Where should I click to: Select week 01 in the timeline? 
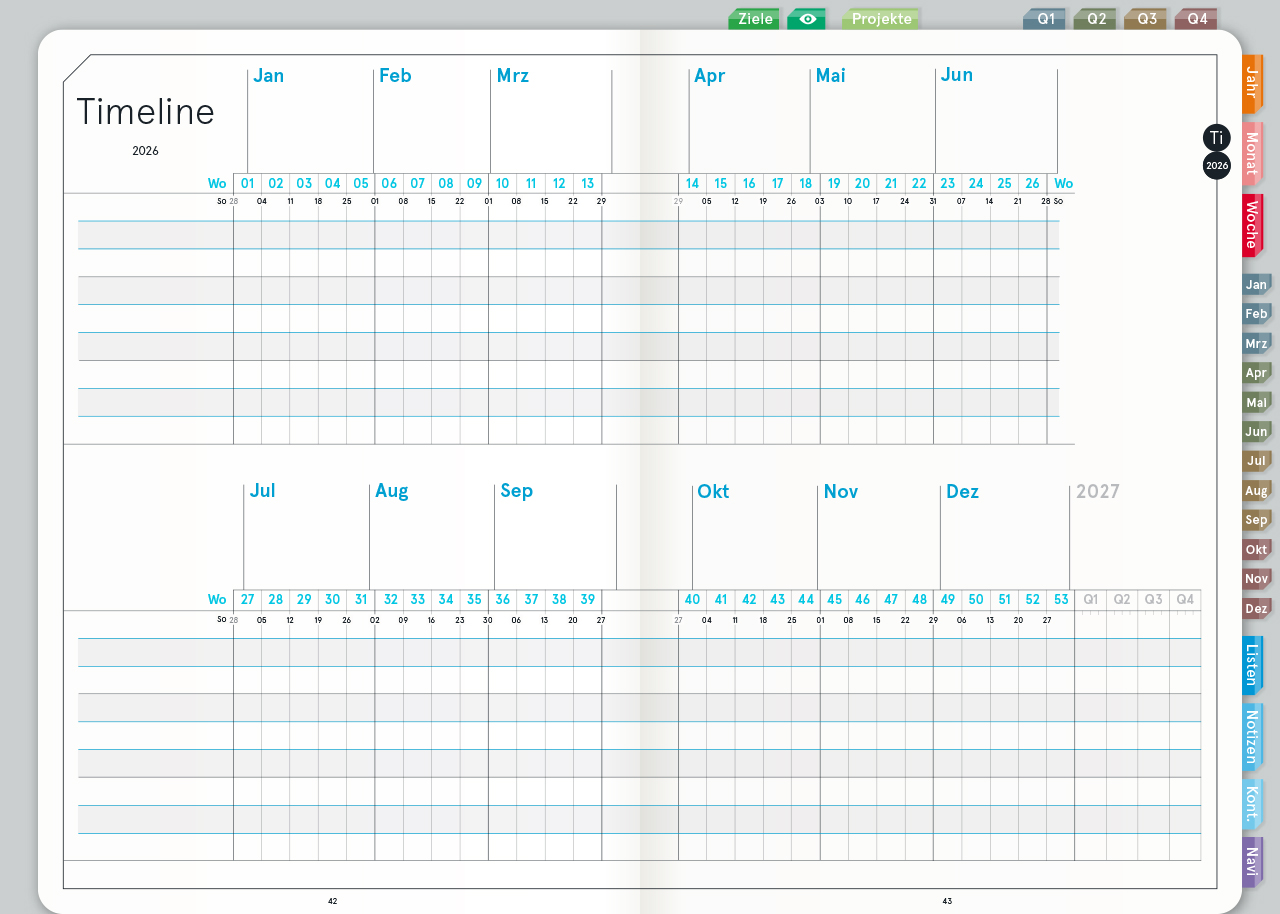(x=248, y=183)
